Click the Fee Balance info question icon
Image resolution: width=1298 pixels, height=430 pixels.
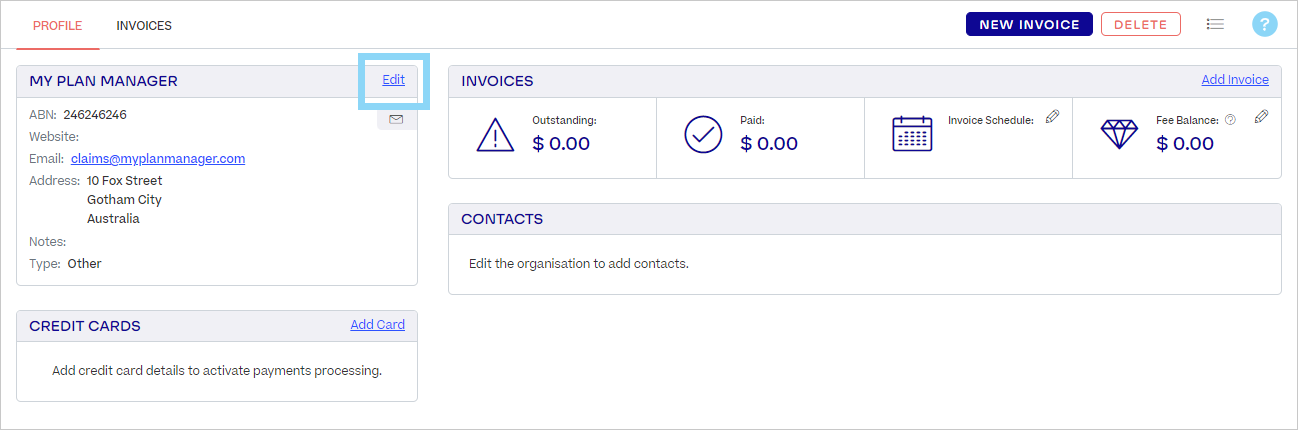(x=1230, y=120)
